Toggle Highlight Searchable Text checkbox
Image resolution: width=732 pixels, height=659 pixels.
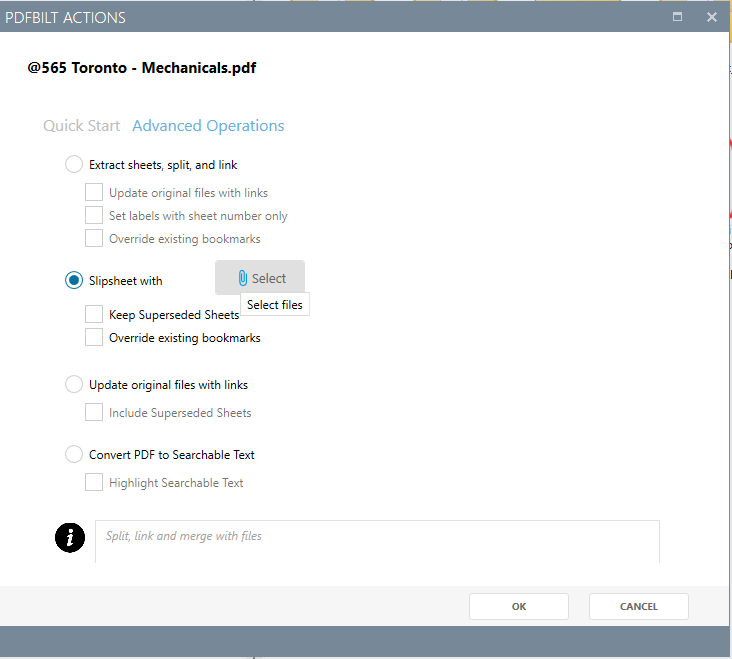coord(94,482)
